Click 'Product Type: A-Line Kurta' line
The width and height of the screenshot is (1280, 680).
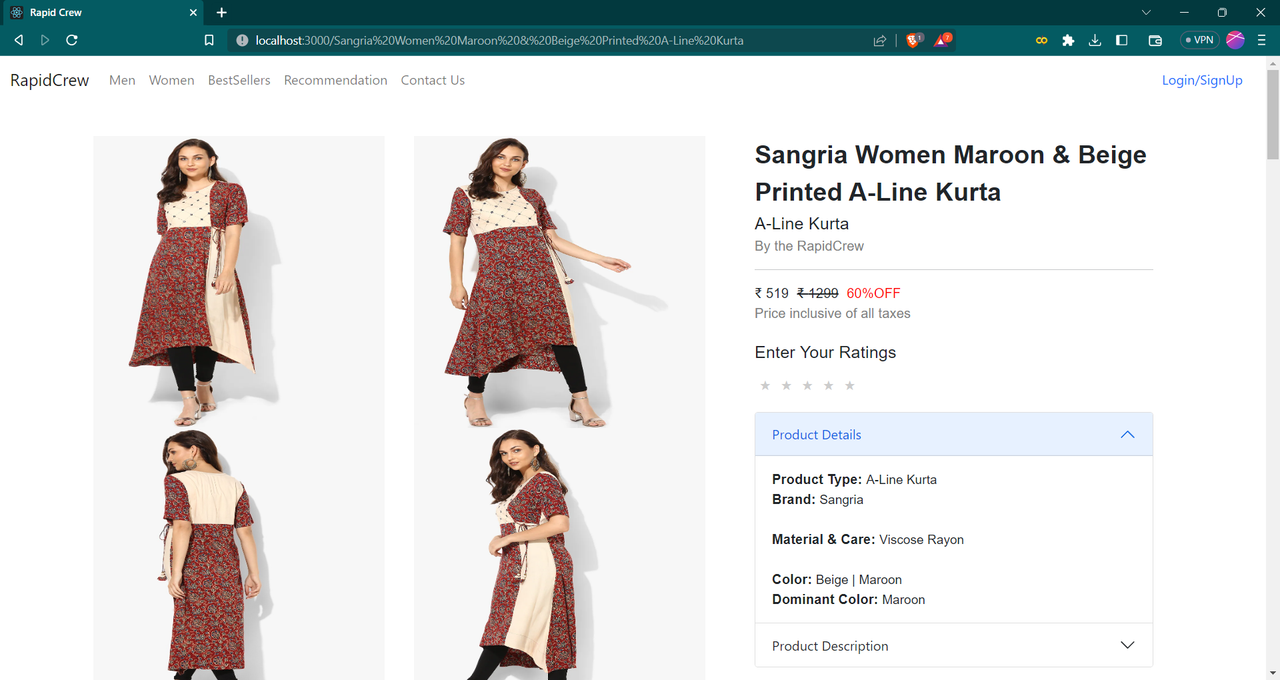[x=854, y=479]
